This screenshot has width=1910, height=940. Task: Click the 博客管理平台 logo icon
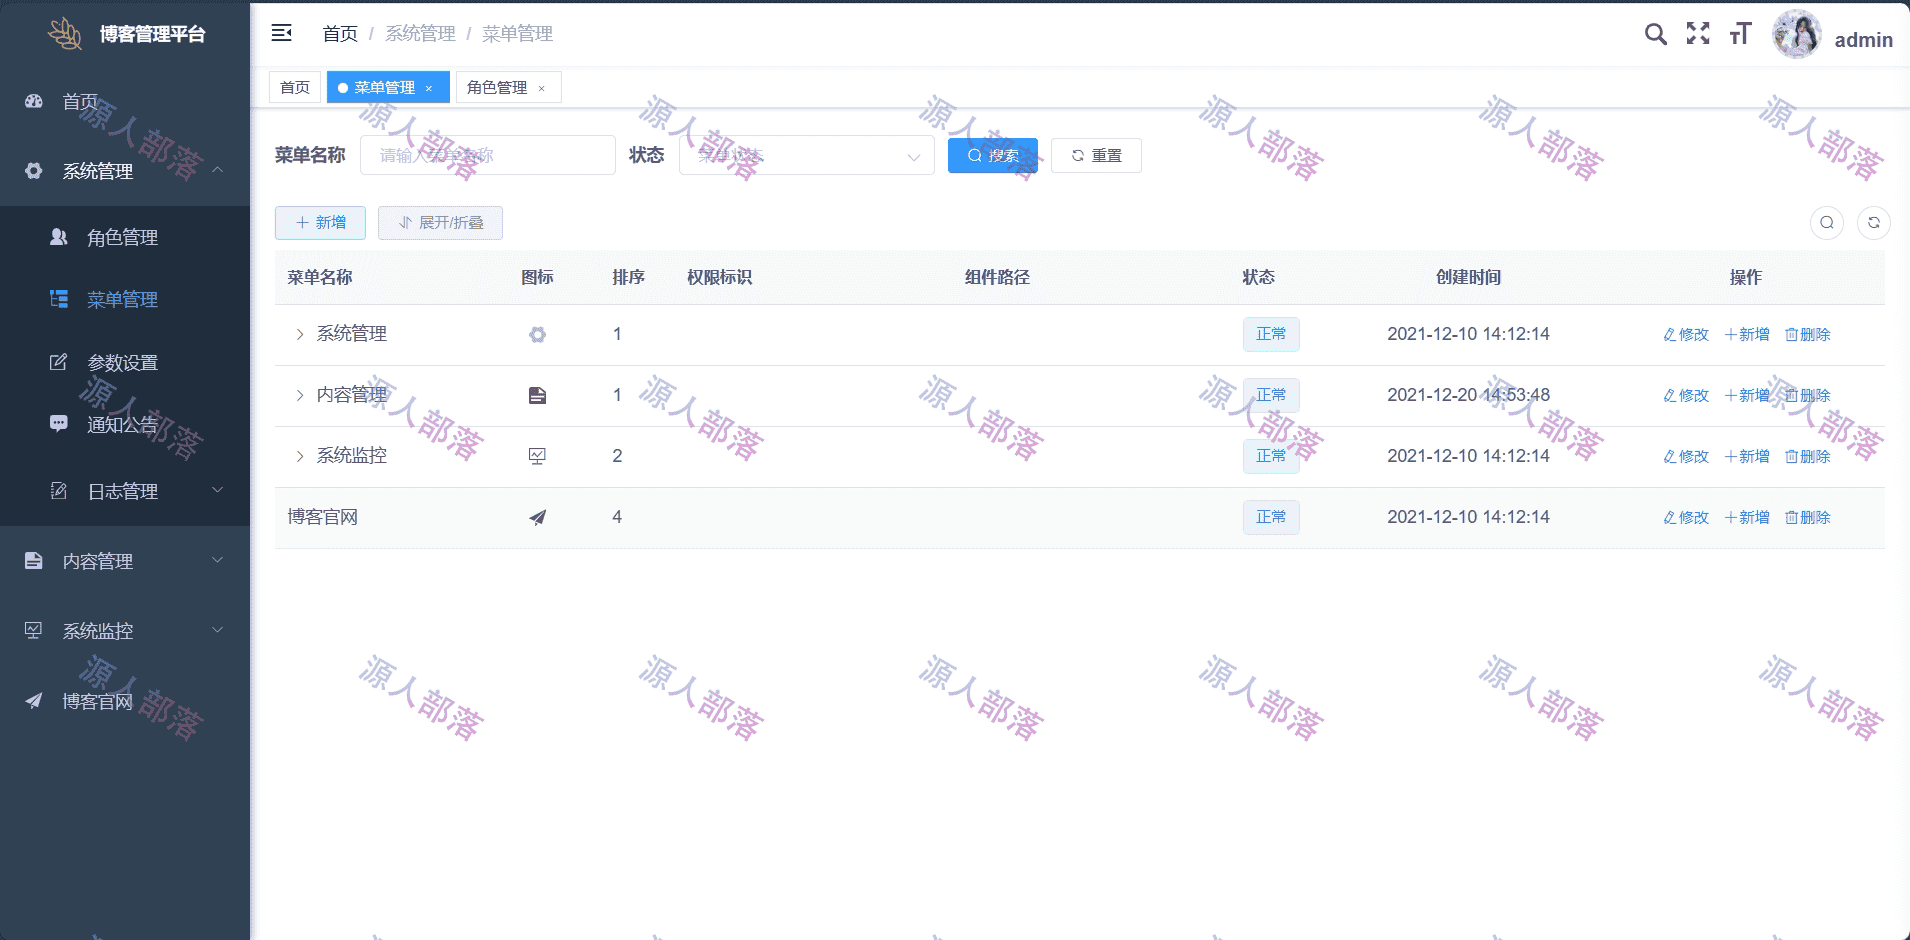pos(66,33)
